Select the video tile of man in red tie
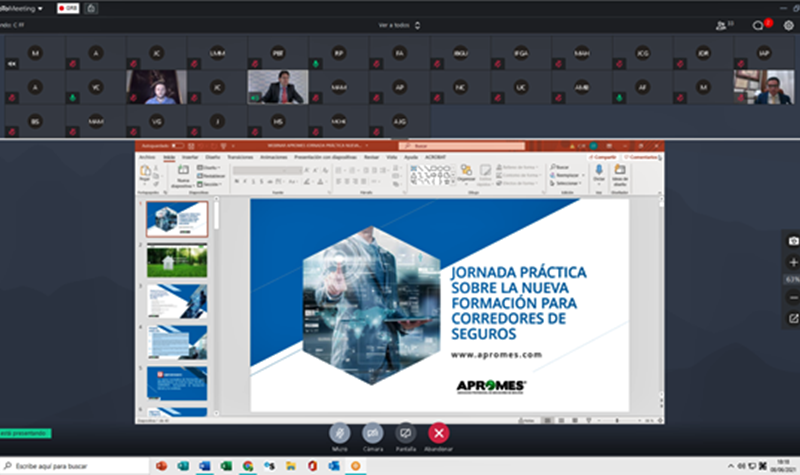800x475 pixels. (x=278, y=87)
